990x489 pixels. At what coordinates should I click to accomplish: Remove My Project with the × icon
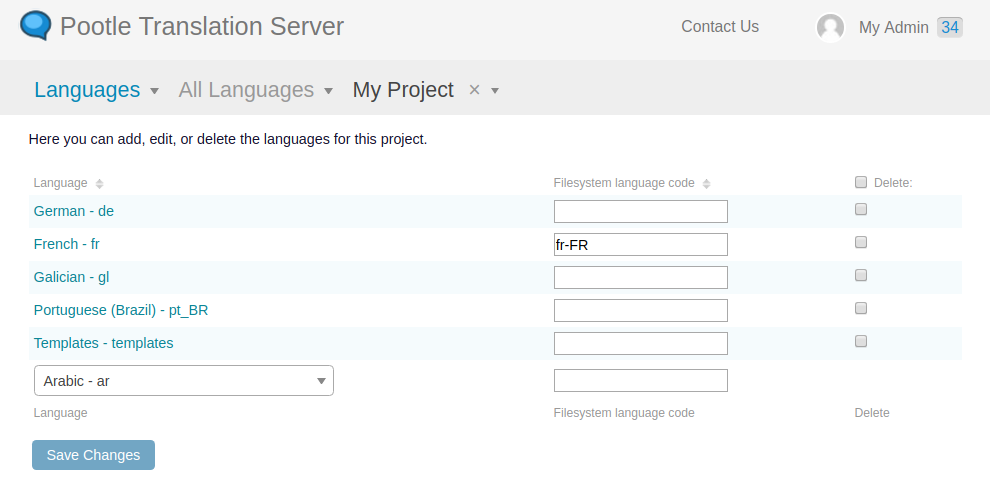474,90
